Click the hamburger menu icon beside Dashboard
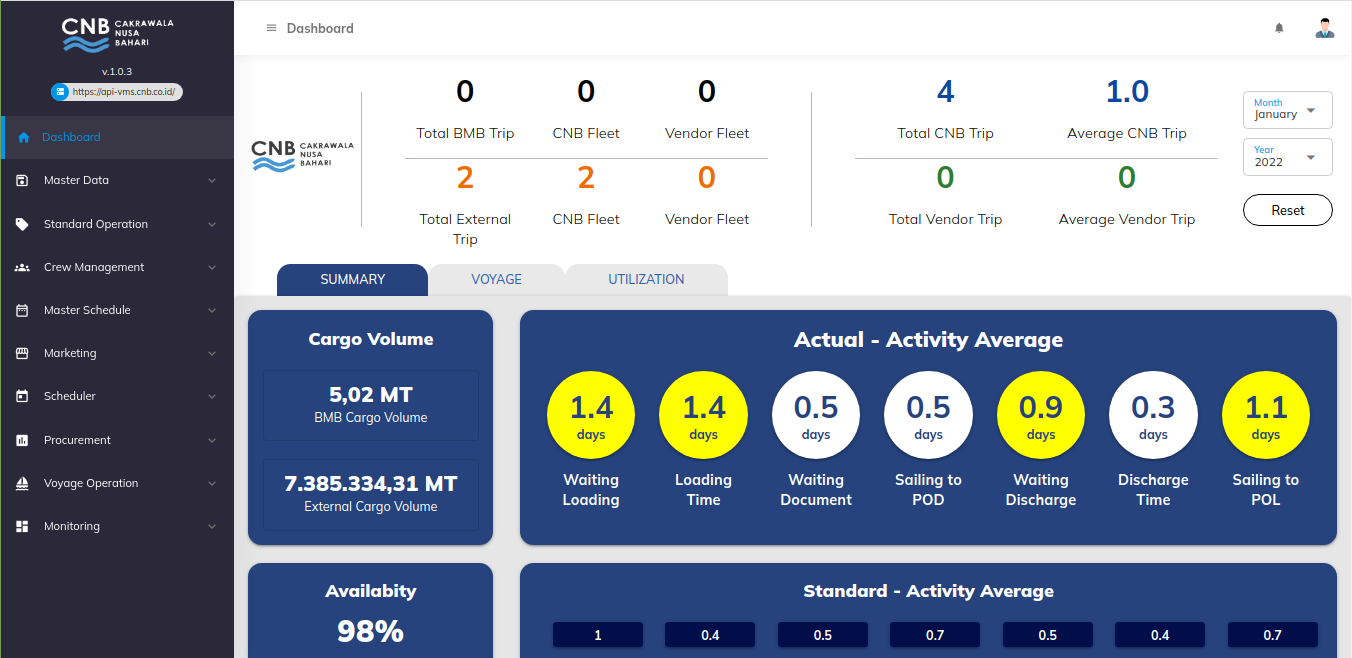 (x=271, y=28)
